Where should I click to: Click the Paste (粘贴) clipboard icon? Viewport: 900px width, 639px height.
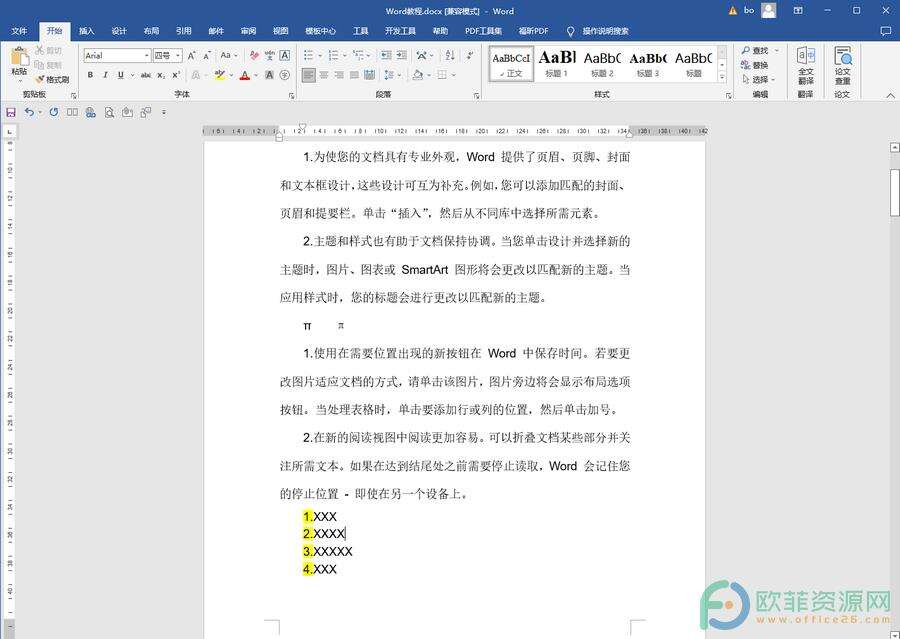[x=19, y=56]
